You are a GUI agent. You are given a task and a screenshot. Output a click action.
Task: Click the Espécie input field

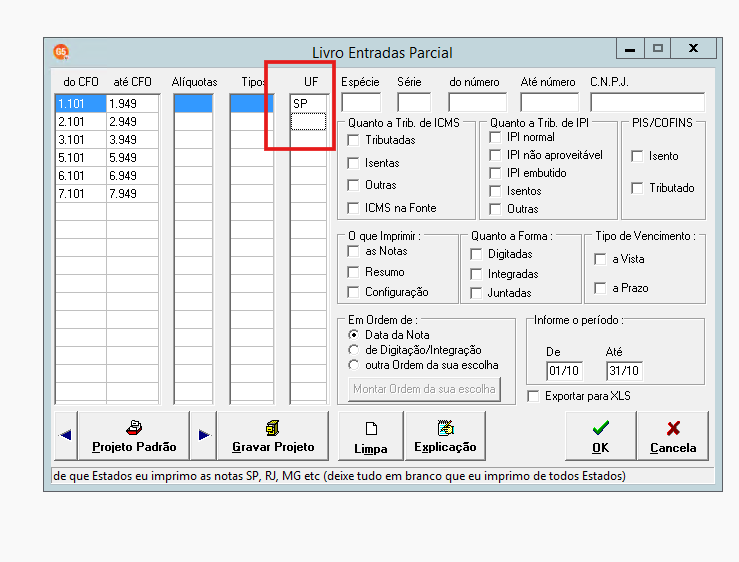(361, 102)
